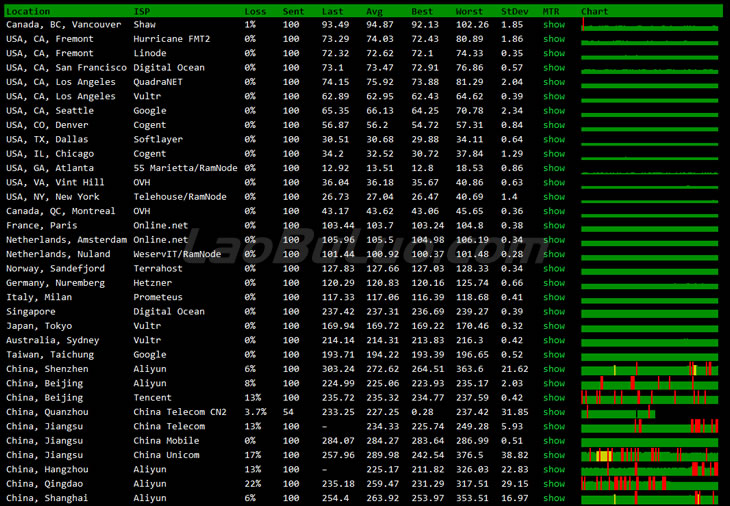The image size is (730, 506).
Task: Click the Sent column header
Action: tap(293, 11)
